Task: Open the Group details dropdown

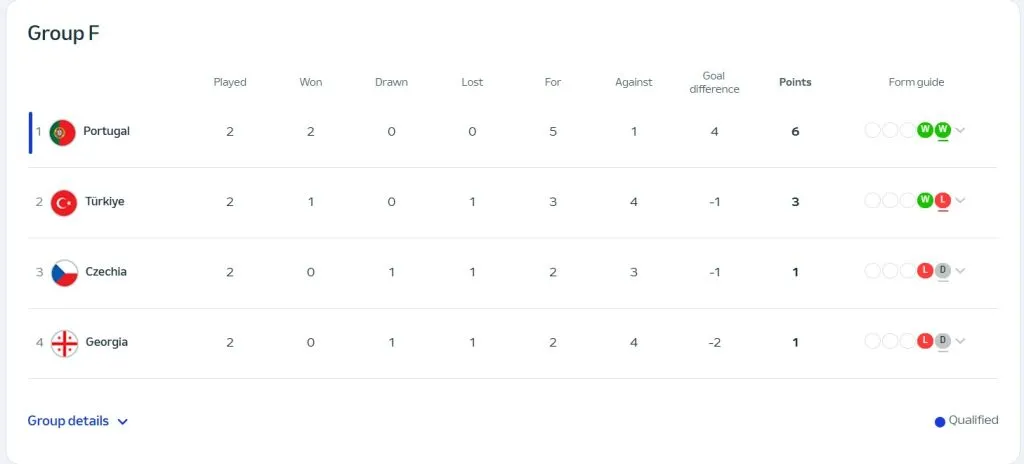Action: click(78, 421)
